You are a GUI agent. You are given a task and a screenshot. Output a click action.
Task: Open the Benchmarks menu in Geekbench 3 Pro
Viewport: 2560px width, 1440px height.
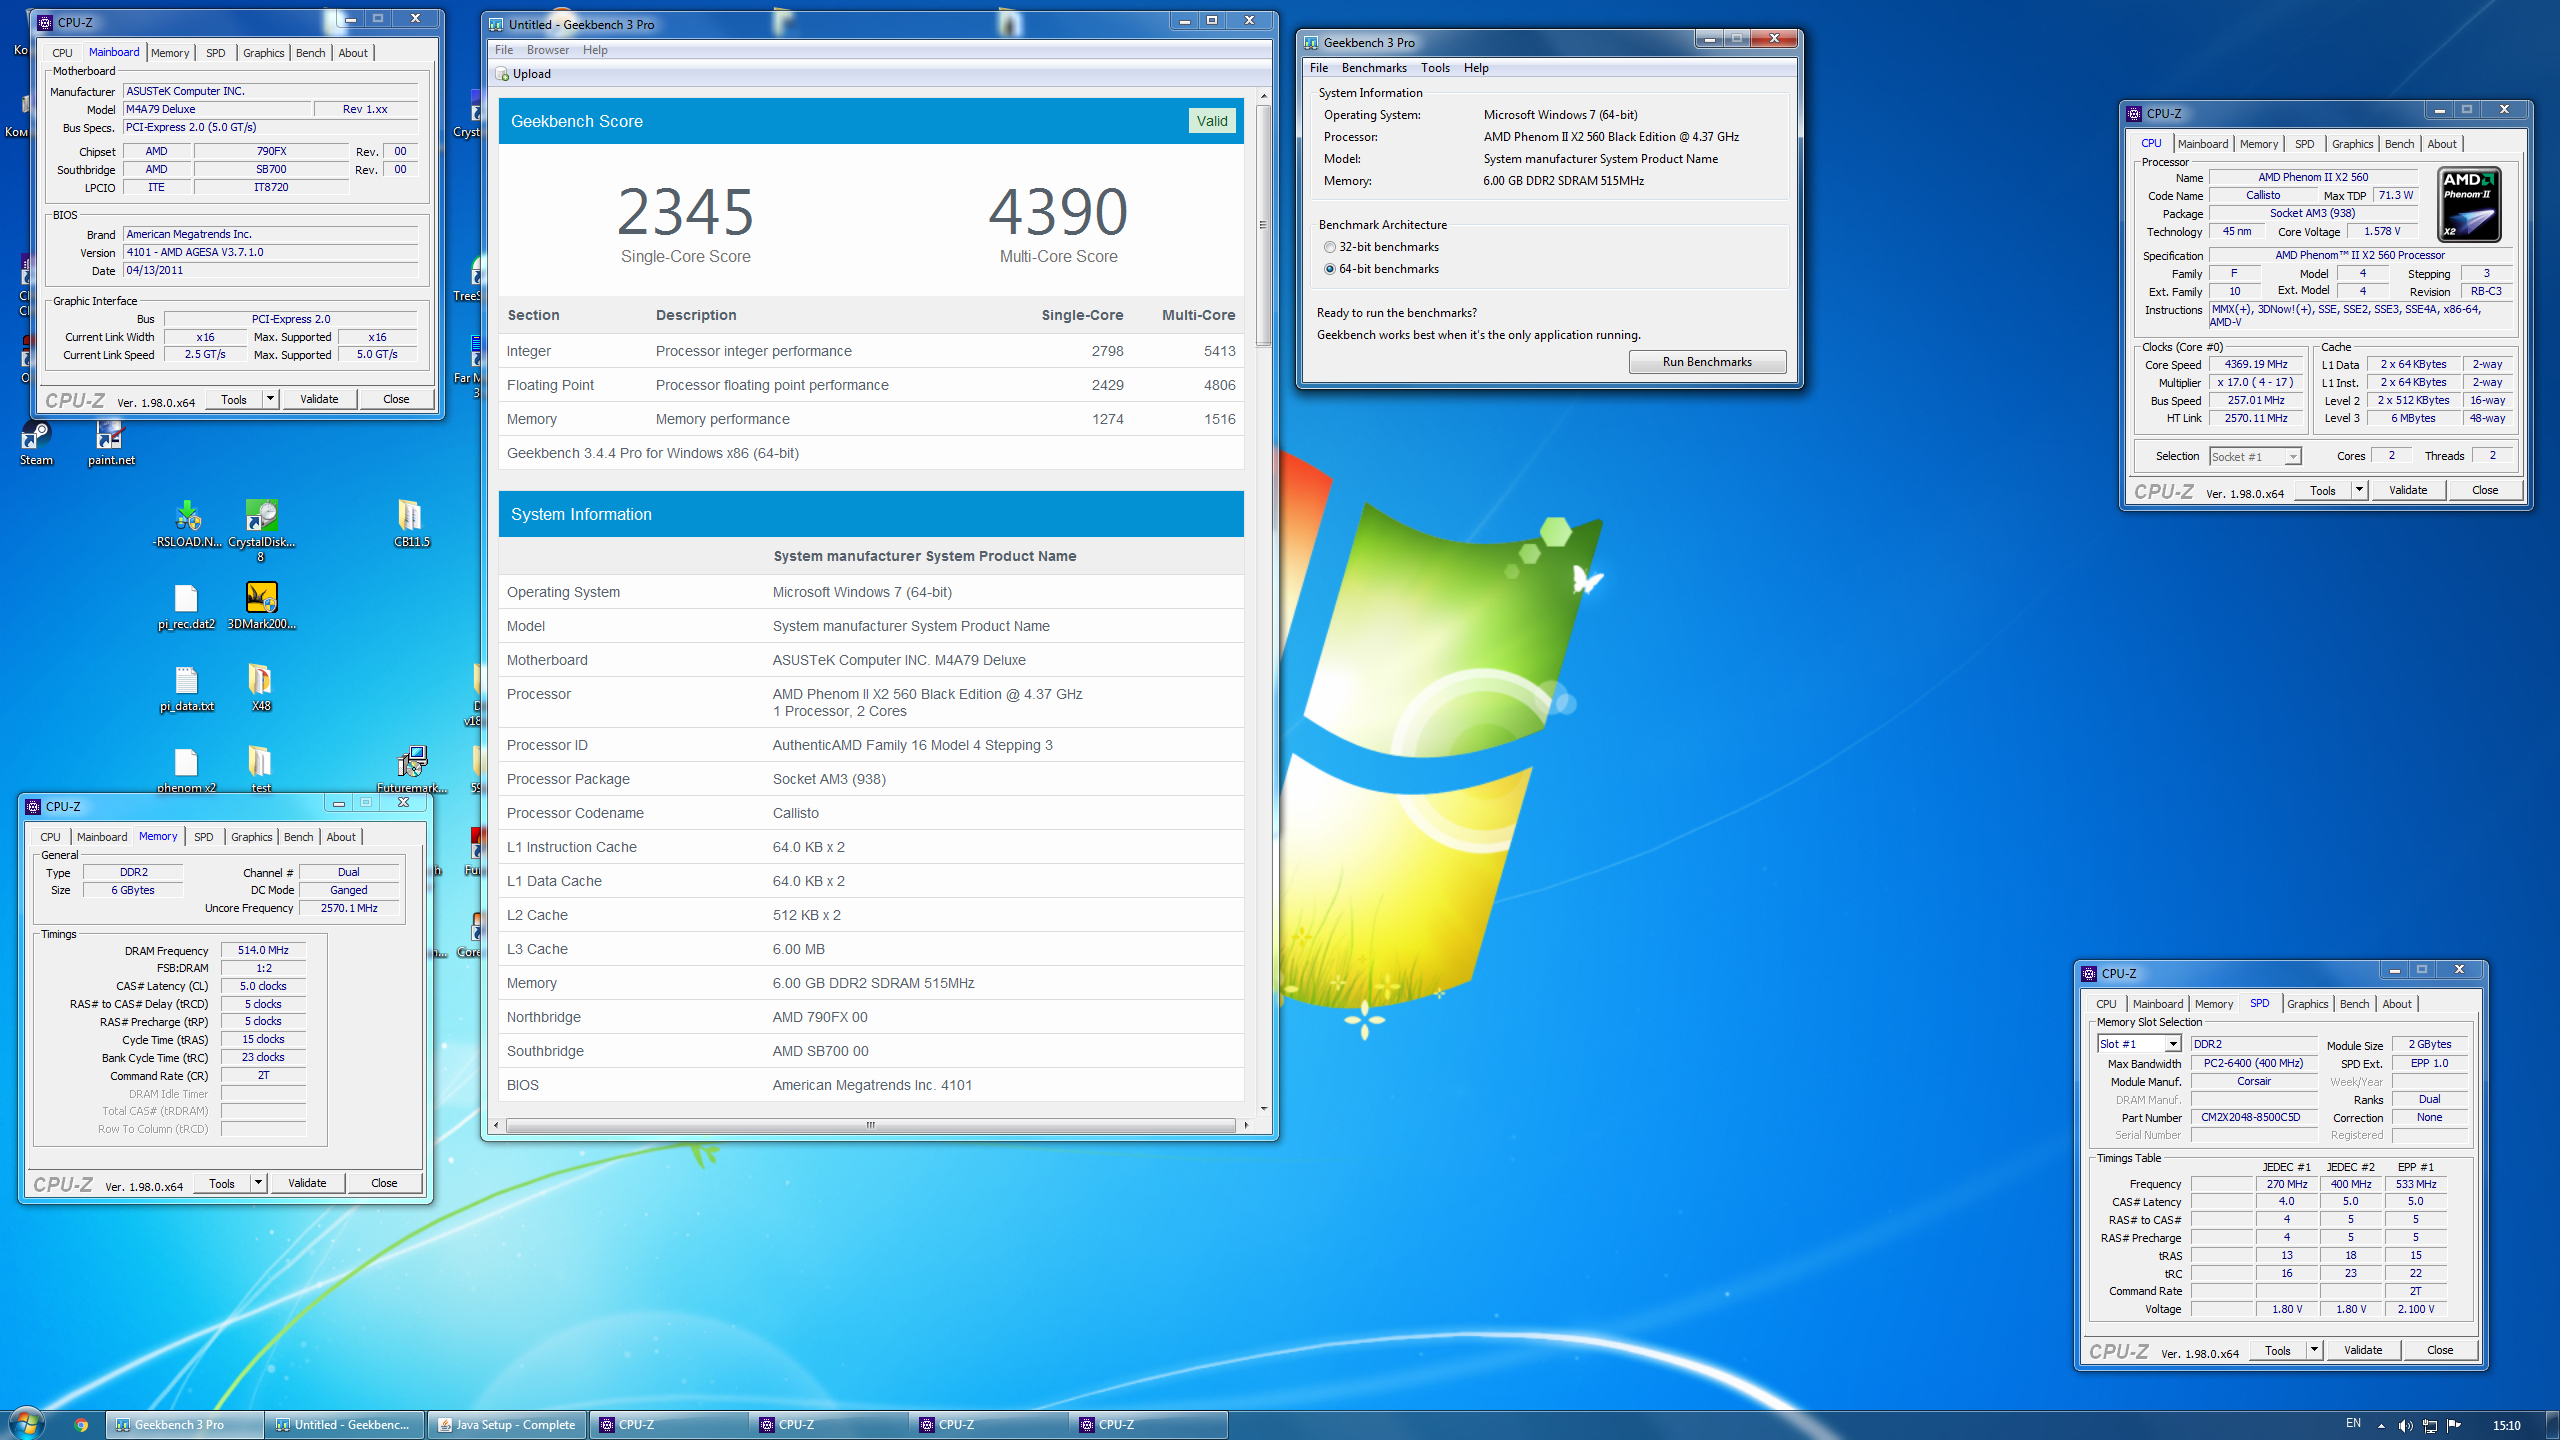1374,68
